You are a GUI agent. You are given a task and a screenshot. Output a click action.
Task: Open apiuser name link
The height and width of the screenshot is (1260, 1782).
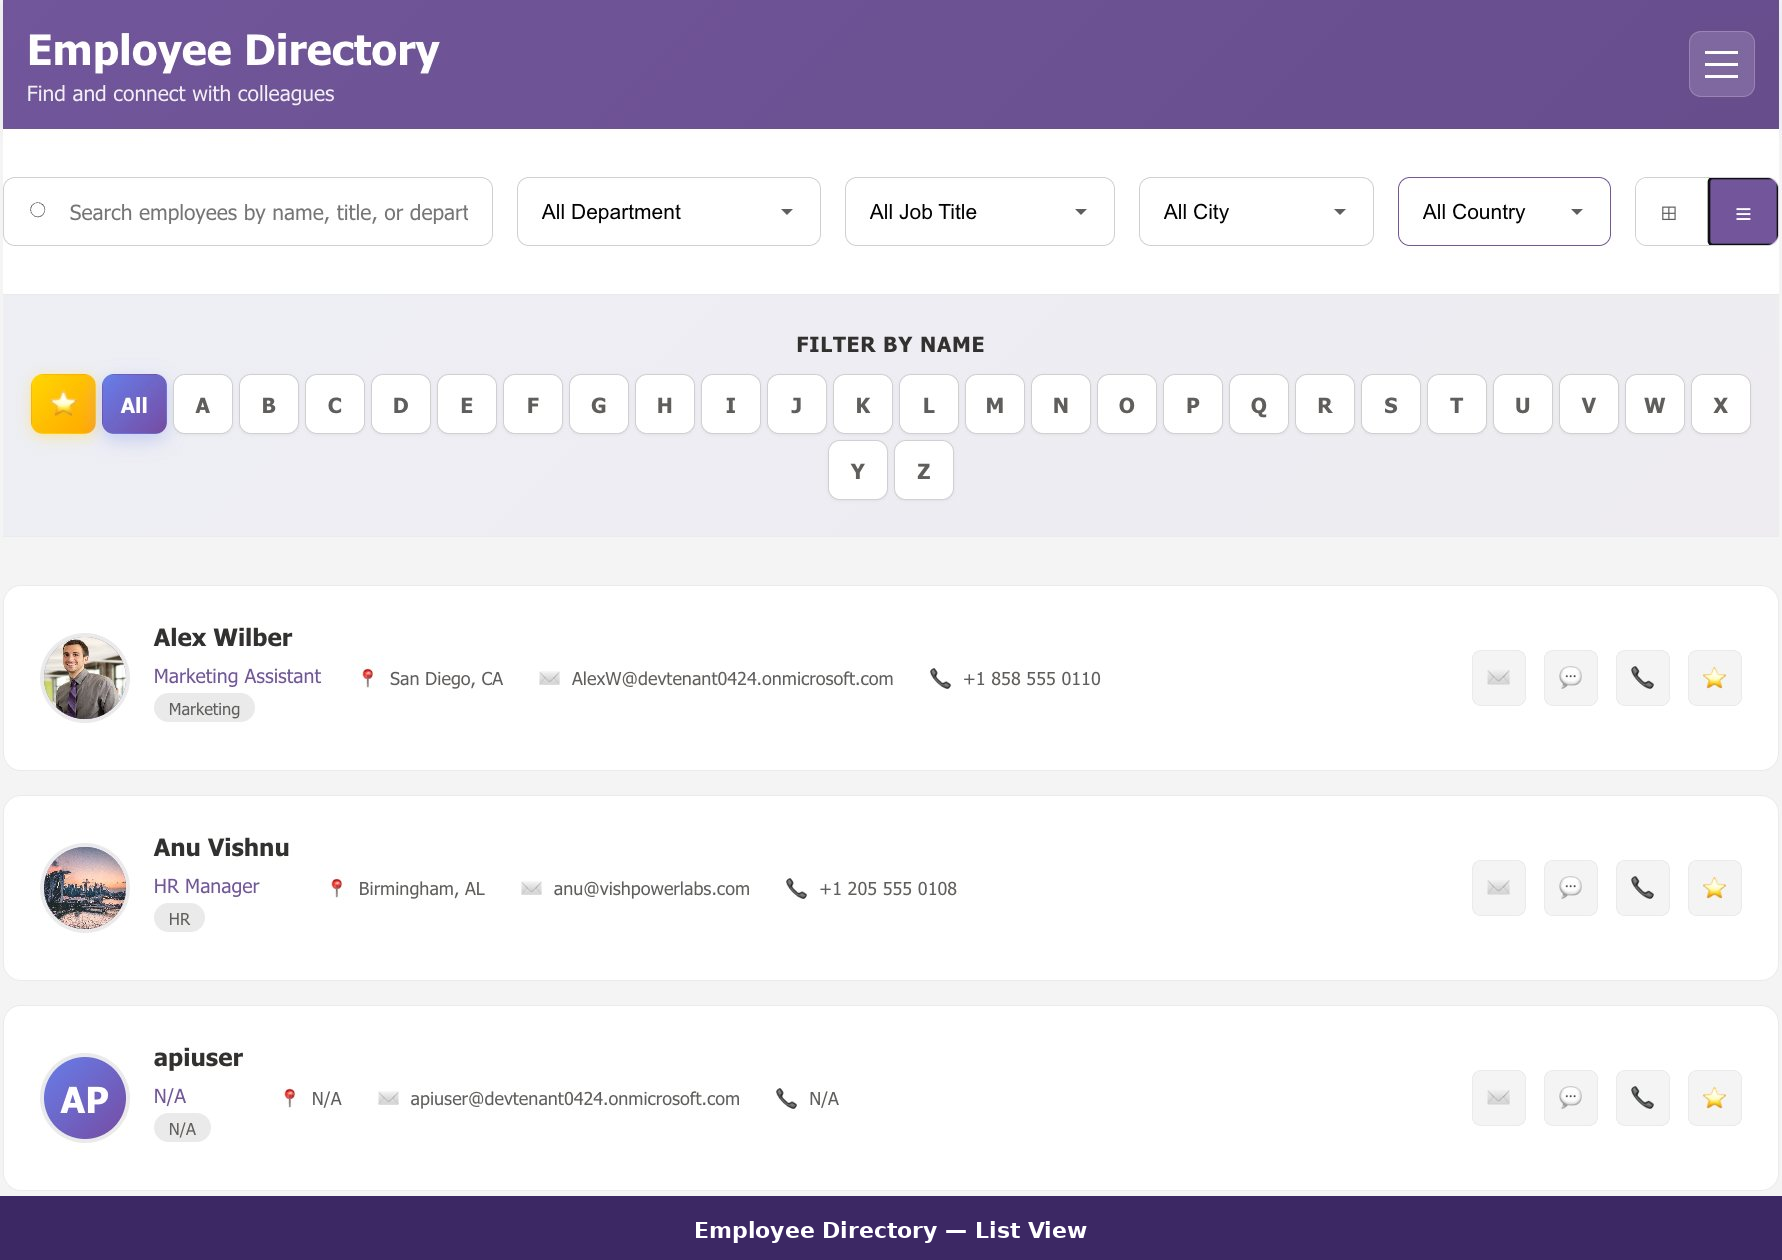(198, 1058)
